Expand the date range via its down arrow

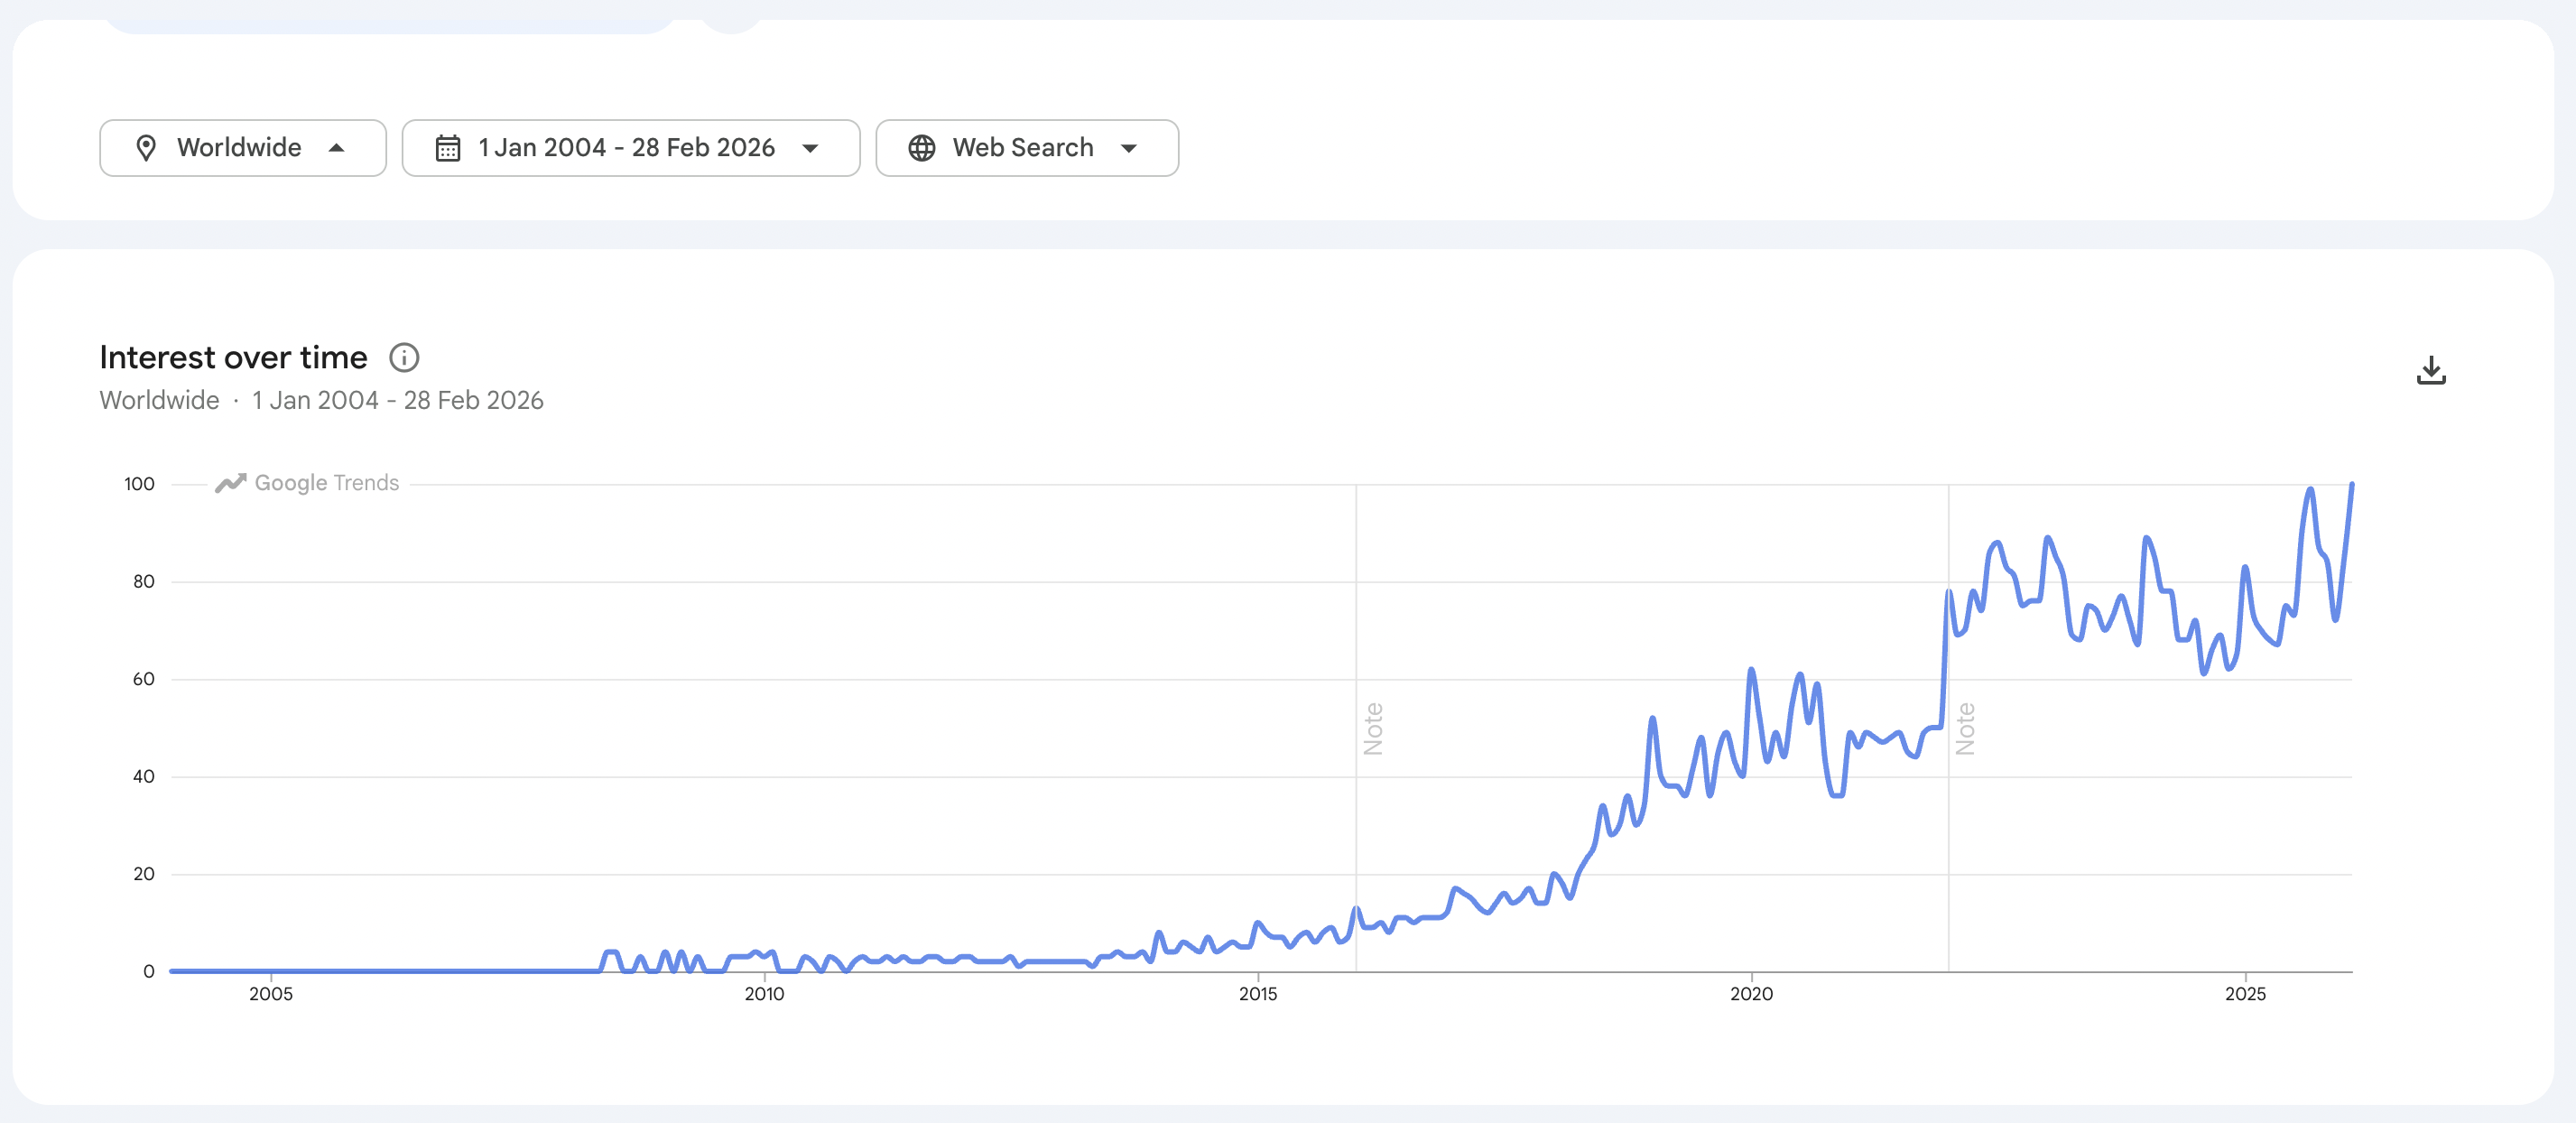pos(810,148)
